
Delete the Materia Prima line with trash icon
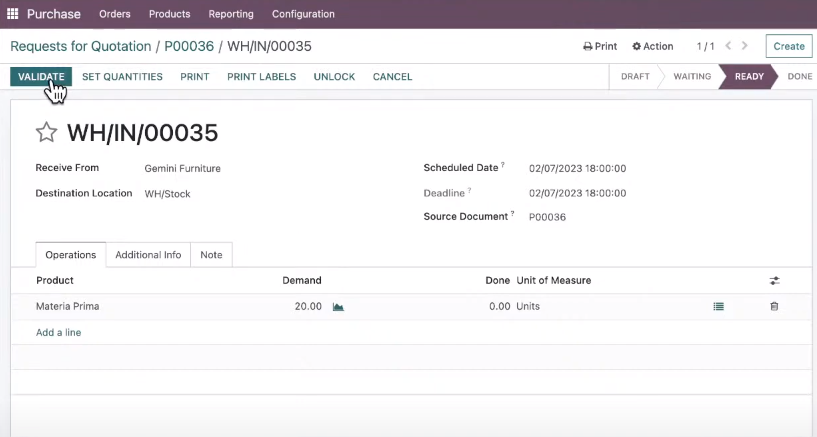pyautogui.click(x=774, y=306)
